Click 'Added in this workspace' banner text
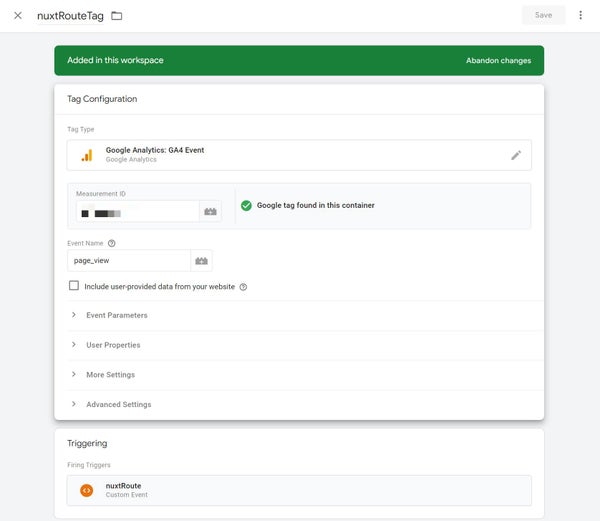This screenshot has width=600, height=521. [115, 60]
